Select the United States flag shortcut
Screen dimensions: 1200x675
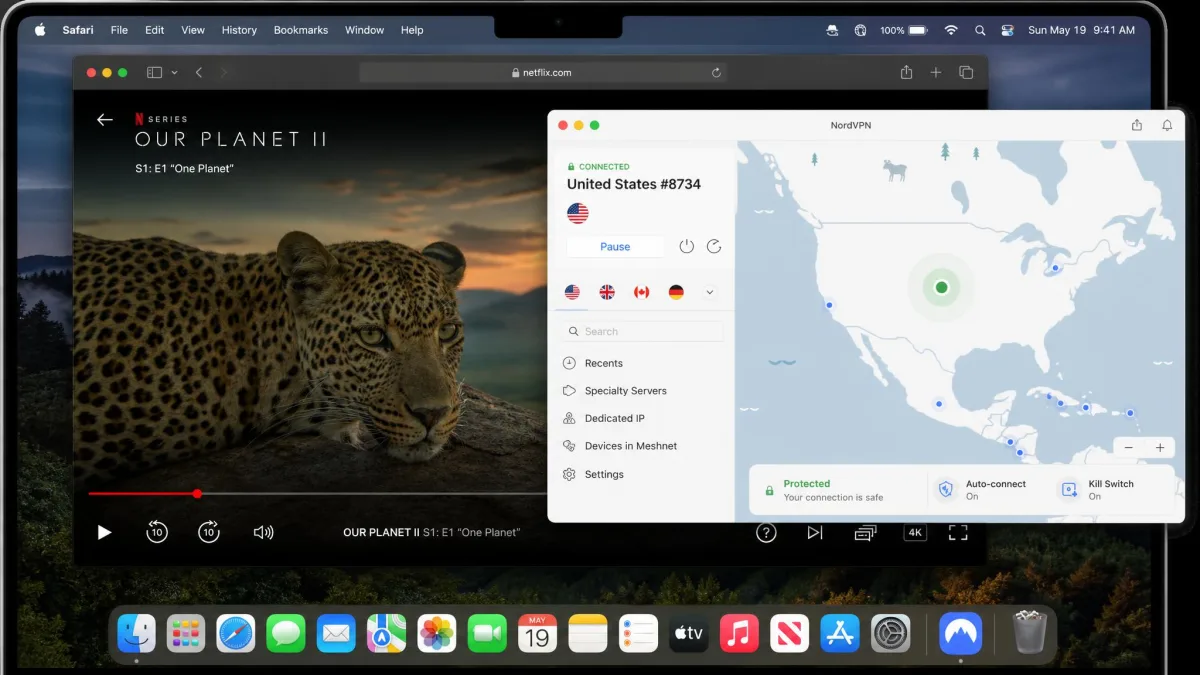tap(572, 292)
